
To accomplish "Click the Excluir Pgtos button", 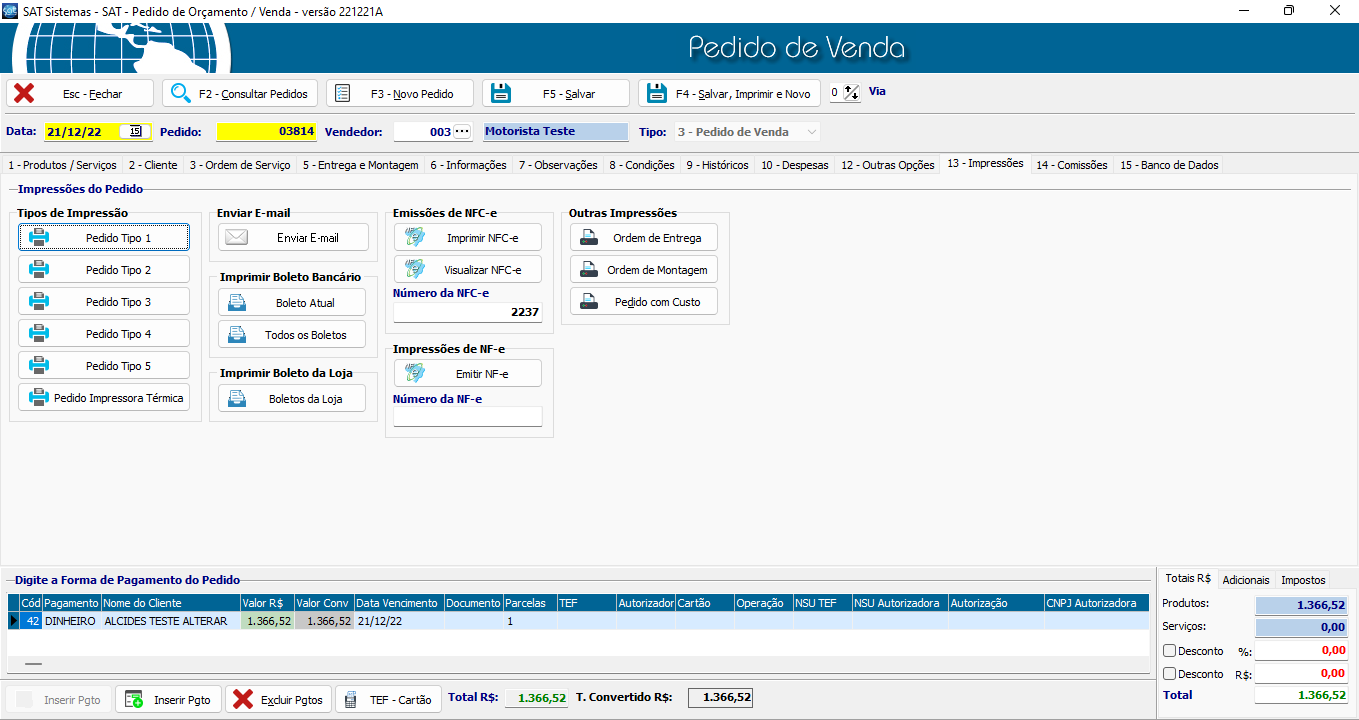I will click(279, 699).
